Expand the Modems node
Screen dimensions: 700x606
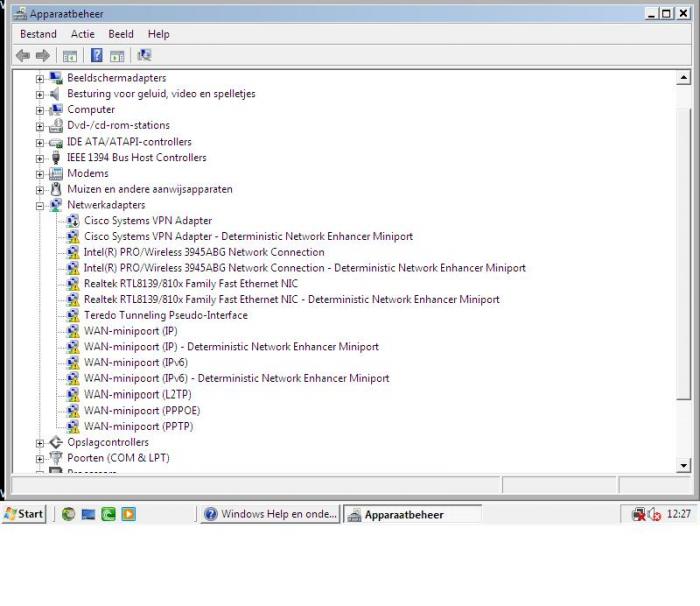[40, 174]
